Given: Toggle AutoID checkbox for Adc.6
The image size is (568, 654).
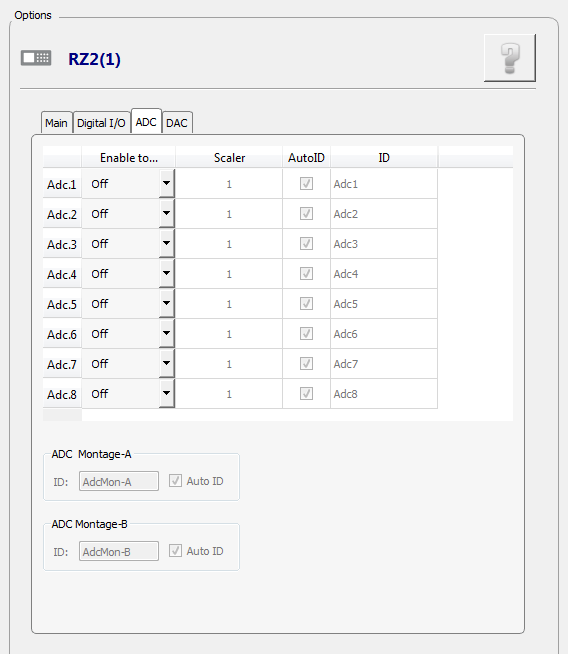Looking at the screenshot, I should 307,334.
